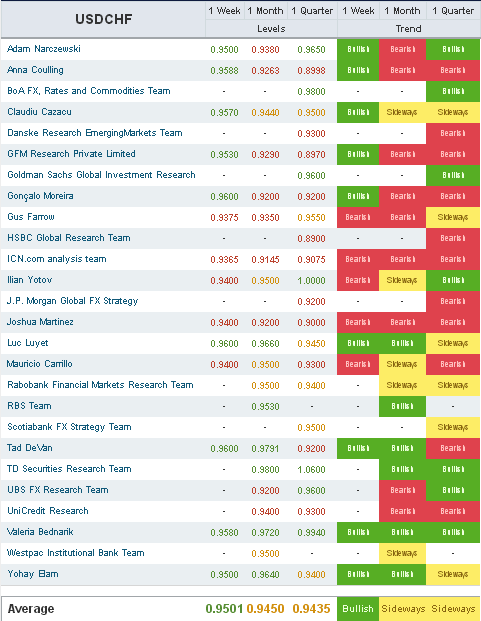Viewport: 481px width, 621px height.
Task: Click Adam Narczewski's 1 Month Bearish trend cell
Action: click(x=402, y=49)
